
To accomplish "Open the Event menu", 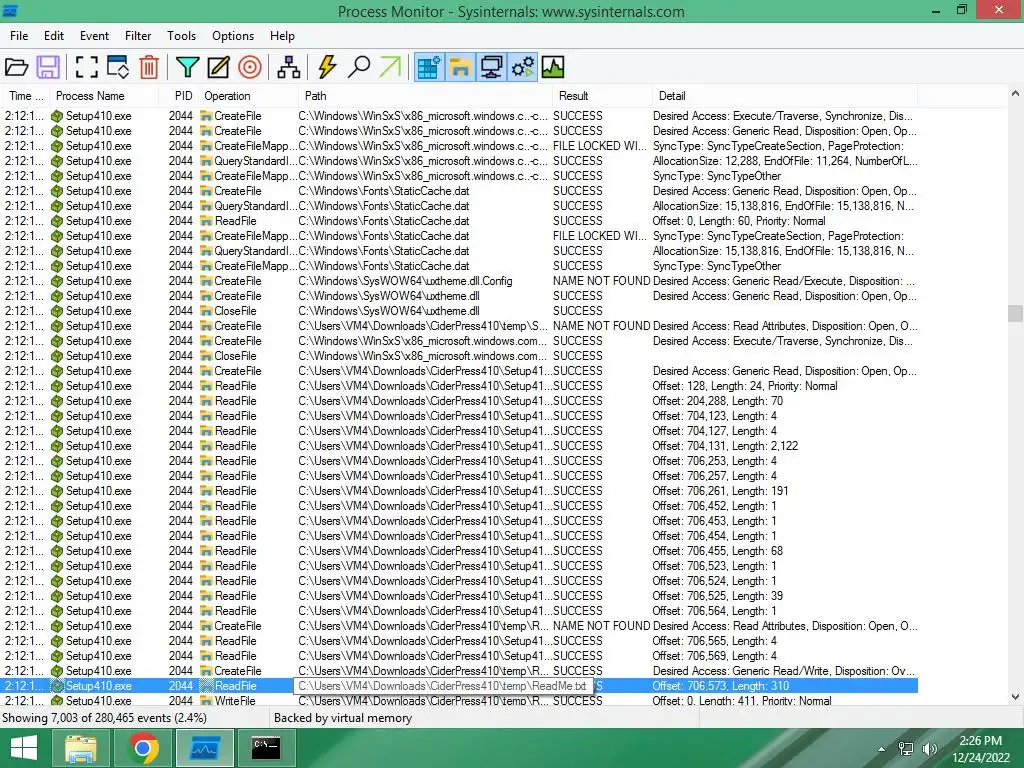I will coord(94,36).
